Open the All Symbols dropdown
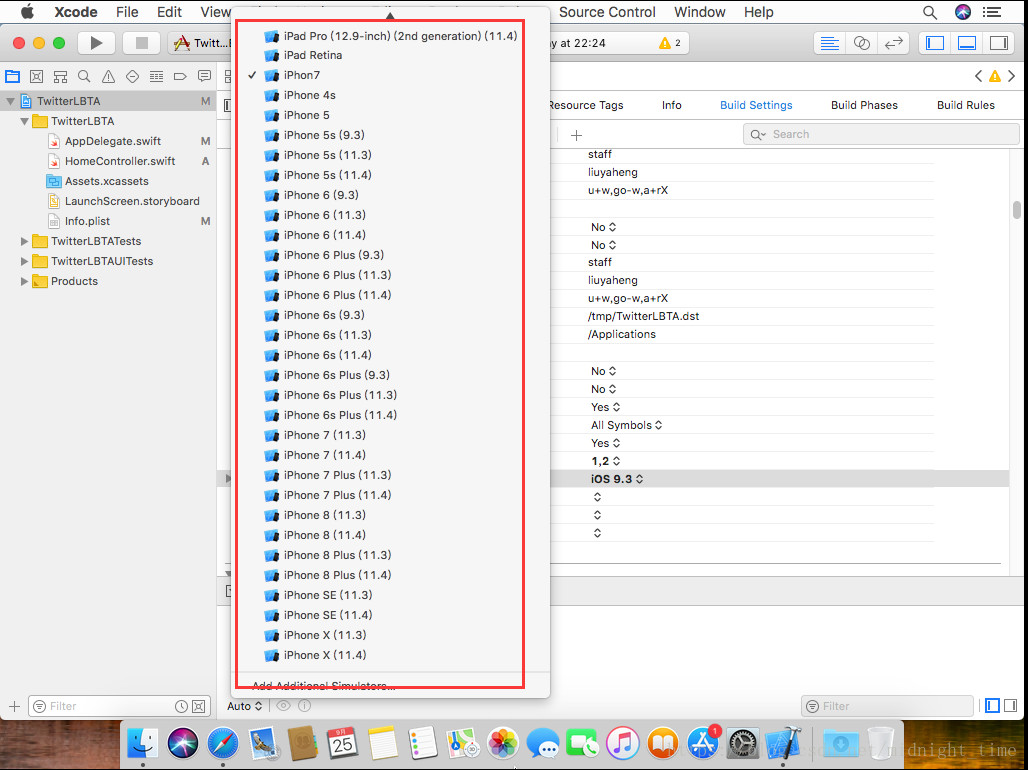The width and height of the screenshot is (1028, 770). pyautogui.click(x=627, y=425)
